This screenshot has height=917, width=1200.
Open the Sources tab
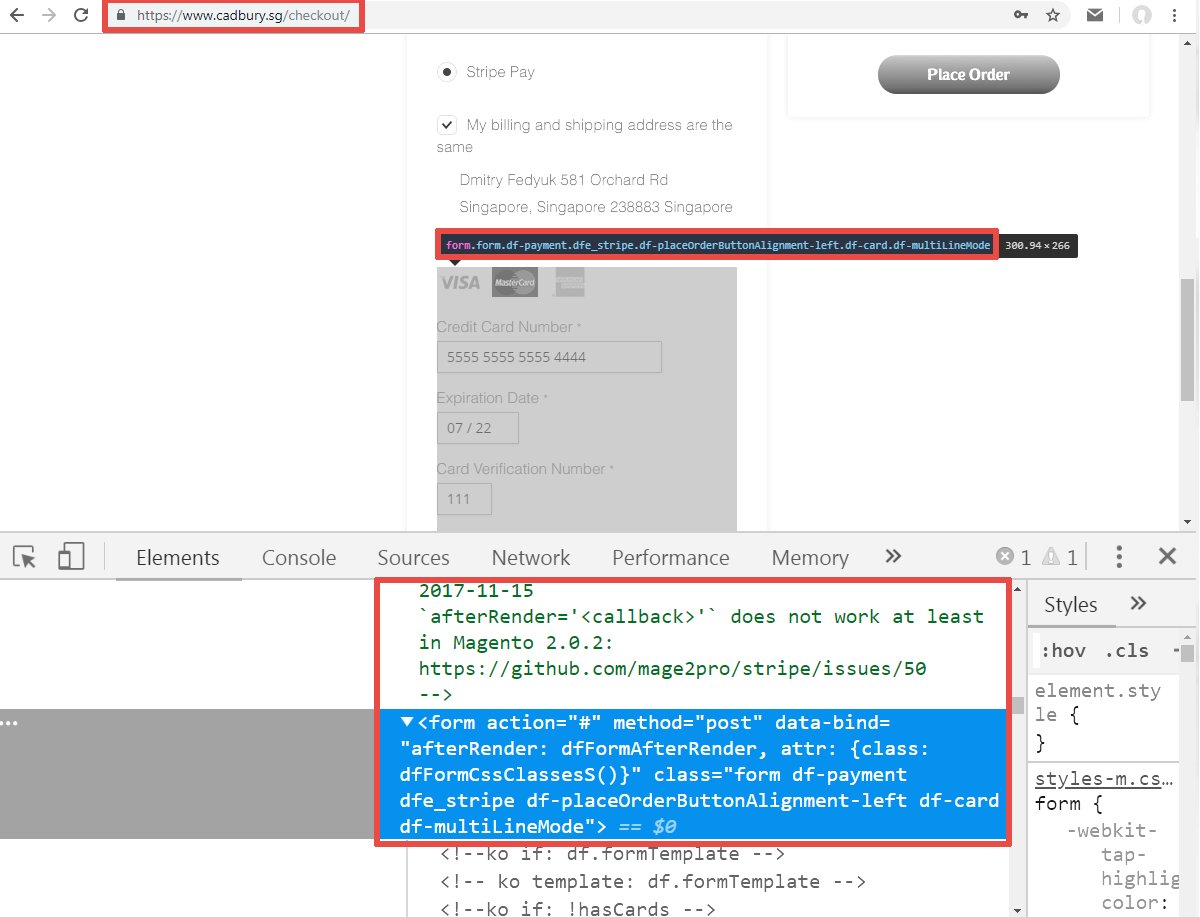click(x=413, y=558)
